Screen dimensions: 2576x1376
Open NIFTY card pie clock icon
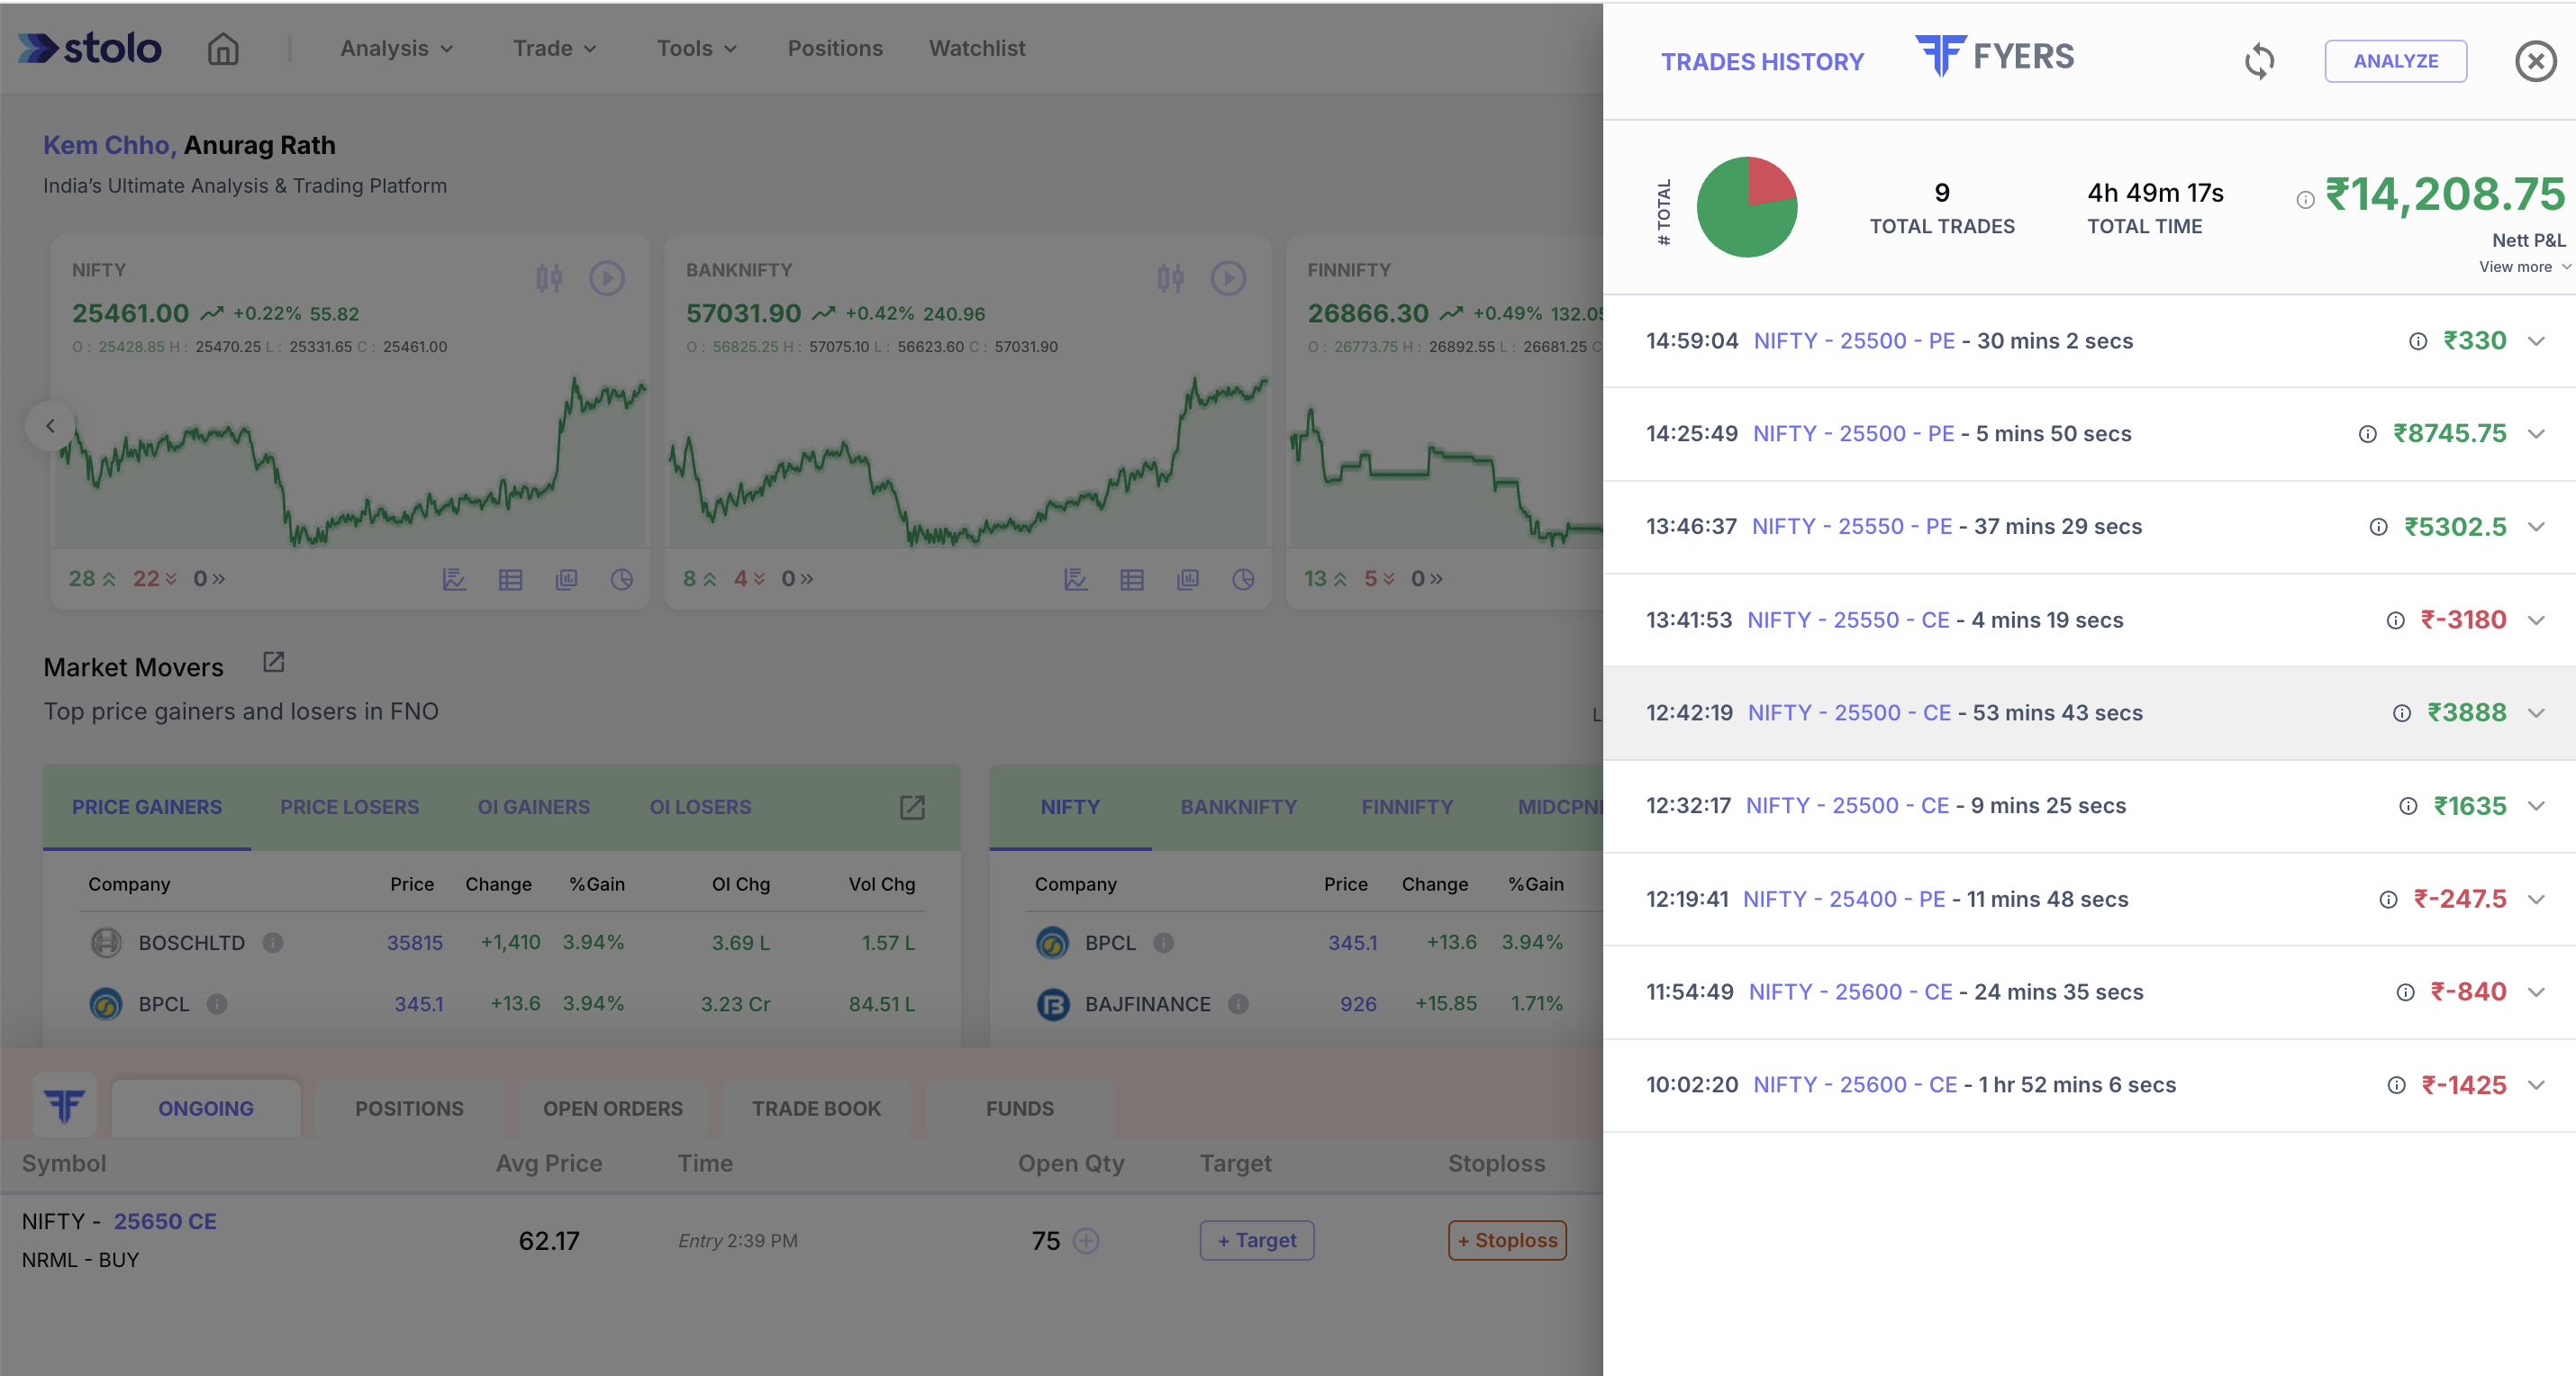[x=622, y=579]
